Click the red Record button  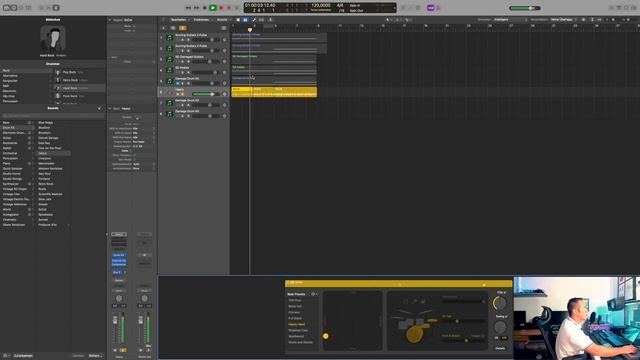coord(221,8)
